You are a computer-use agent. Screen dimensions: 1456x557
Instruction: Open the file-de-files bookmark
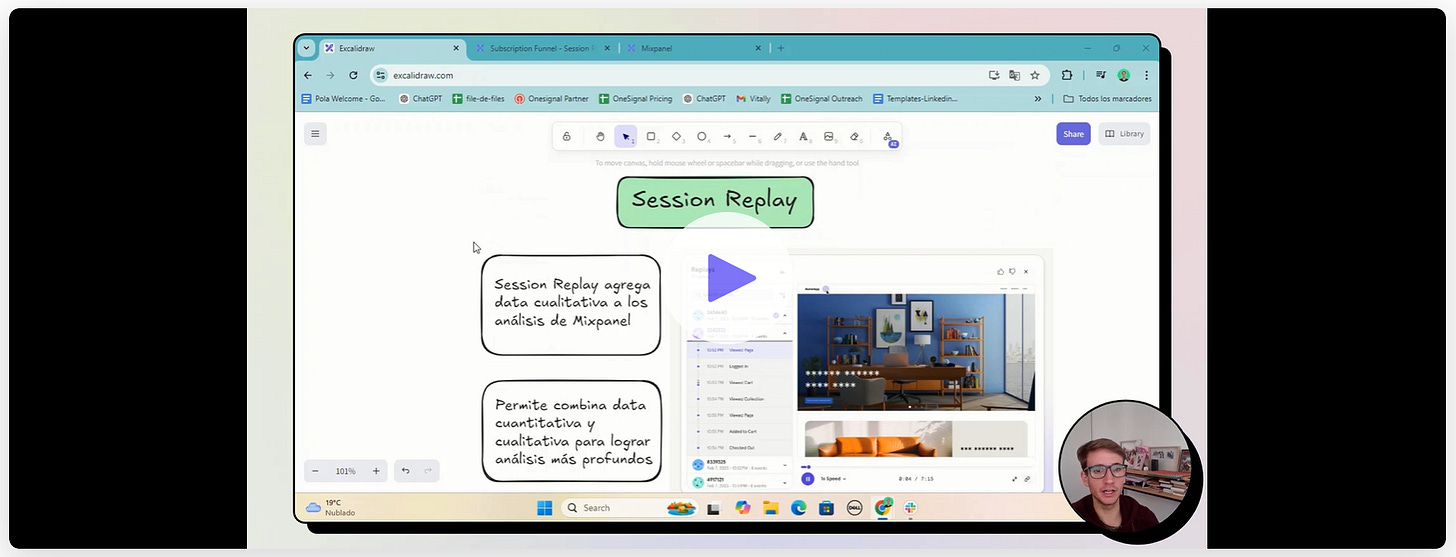point(478,99)
